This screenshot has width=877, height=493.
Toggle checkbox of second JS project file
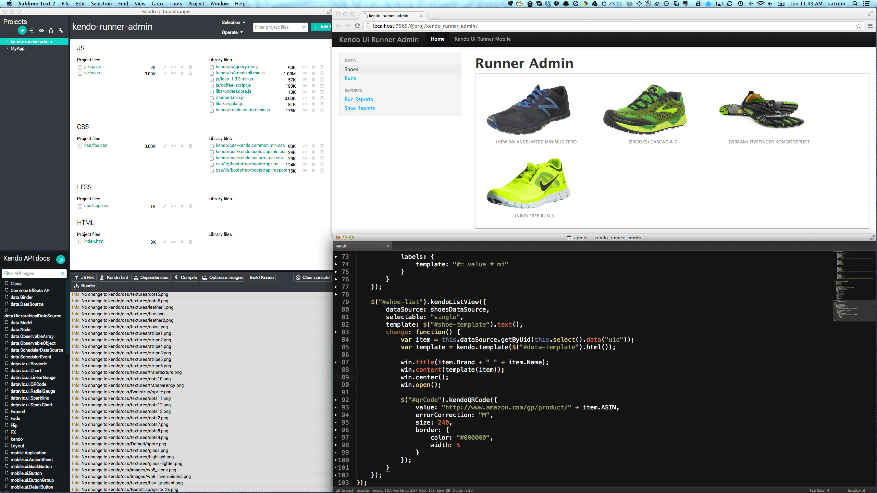[80, 73]
